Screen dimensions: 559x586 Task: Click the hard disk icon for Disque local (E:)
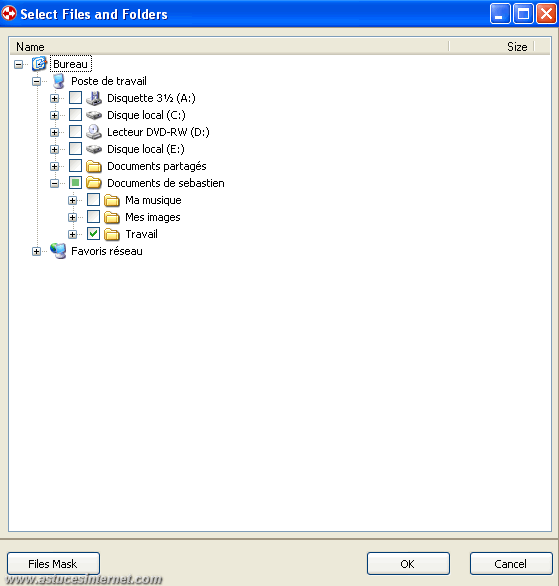[x=94, y=149]
